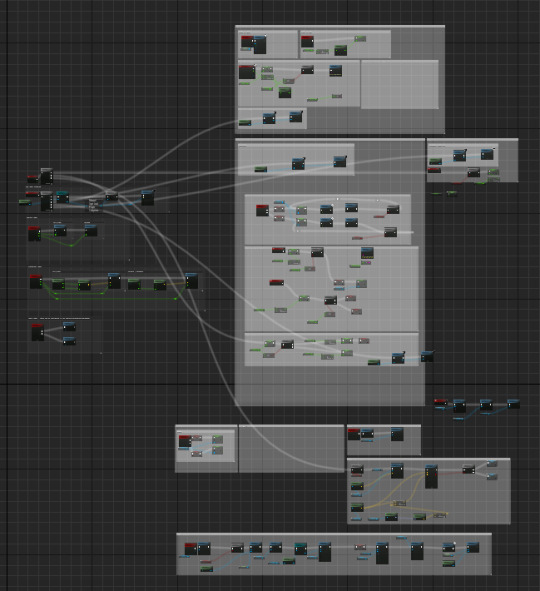
Task: Select red event node in the top group's second sub-comment
Action: pos(307,41)
